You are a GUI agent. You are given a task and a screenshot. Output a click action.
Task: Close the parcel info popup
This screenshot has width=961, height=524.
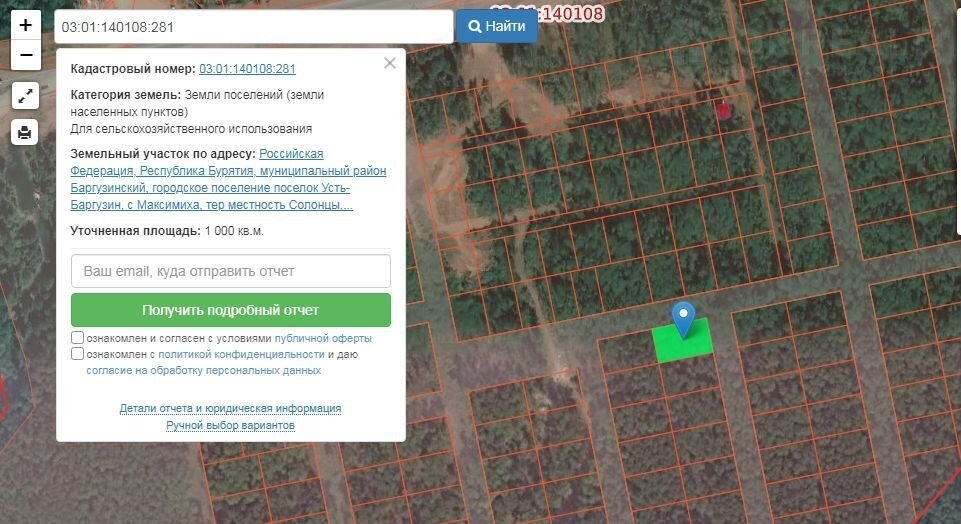click(390, 63)
